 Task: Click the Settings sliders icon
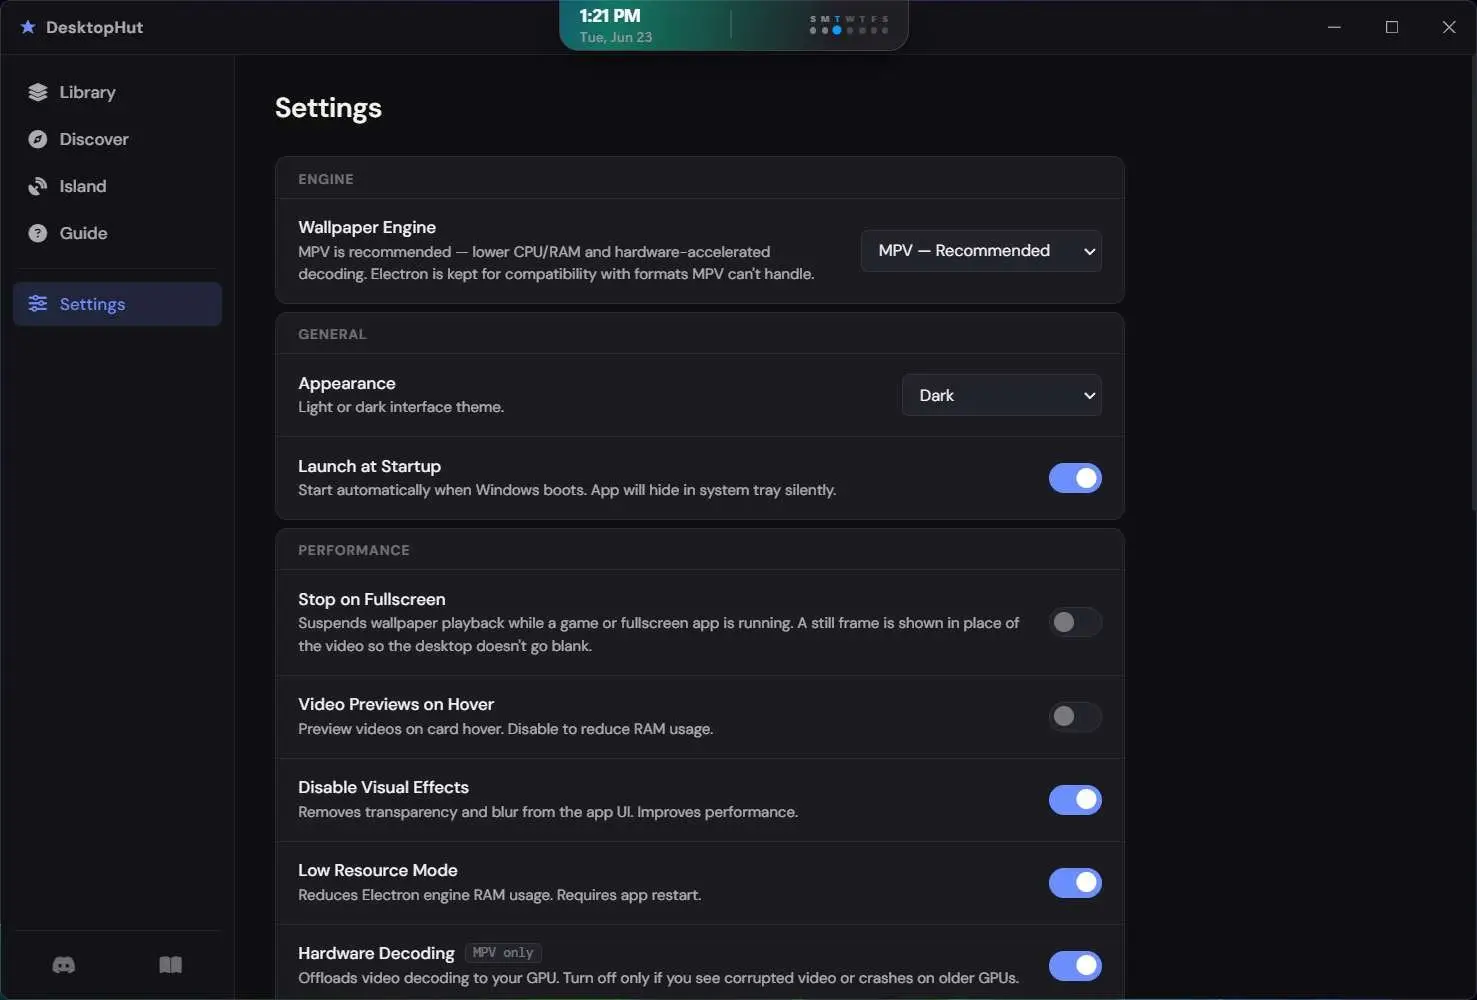[38, 304]
